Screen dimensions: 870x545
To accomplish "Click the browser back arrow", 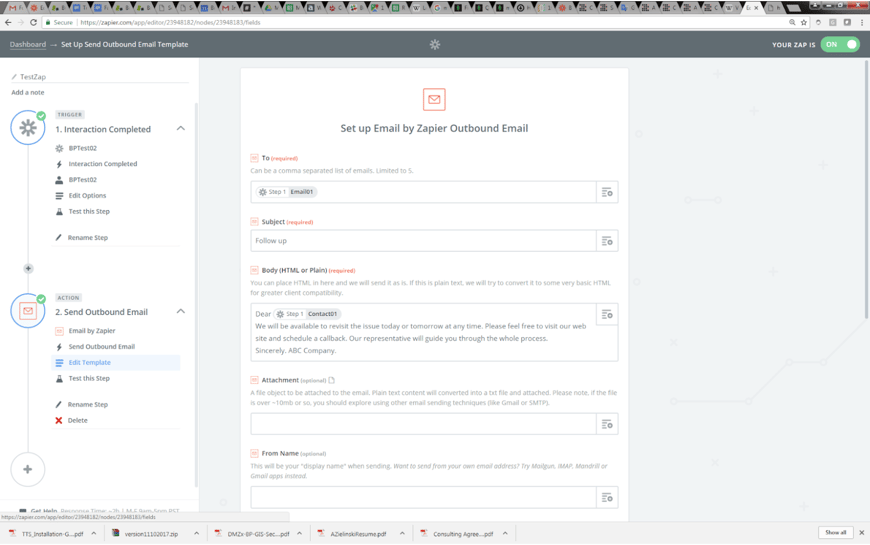I will coord(8,22).
